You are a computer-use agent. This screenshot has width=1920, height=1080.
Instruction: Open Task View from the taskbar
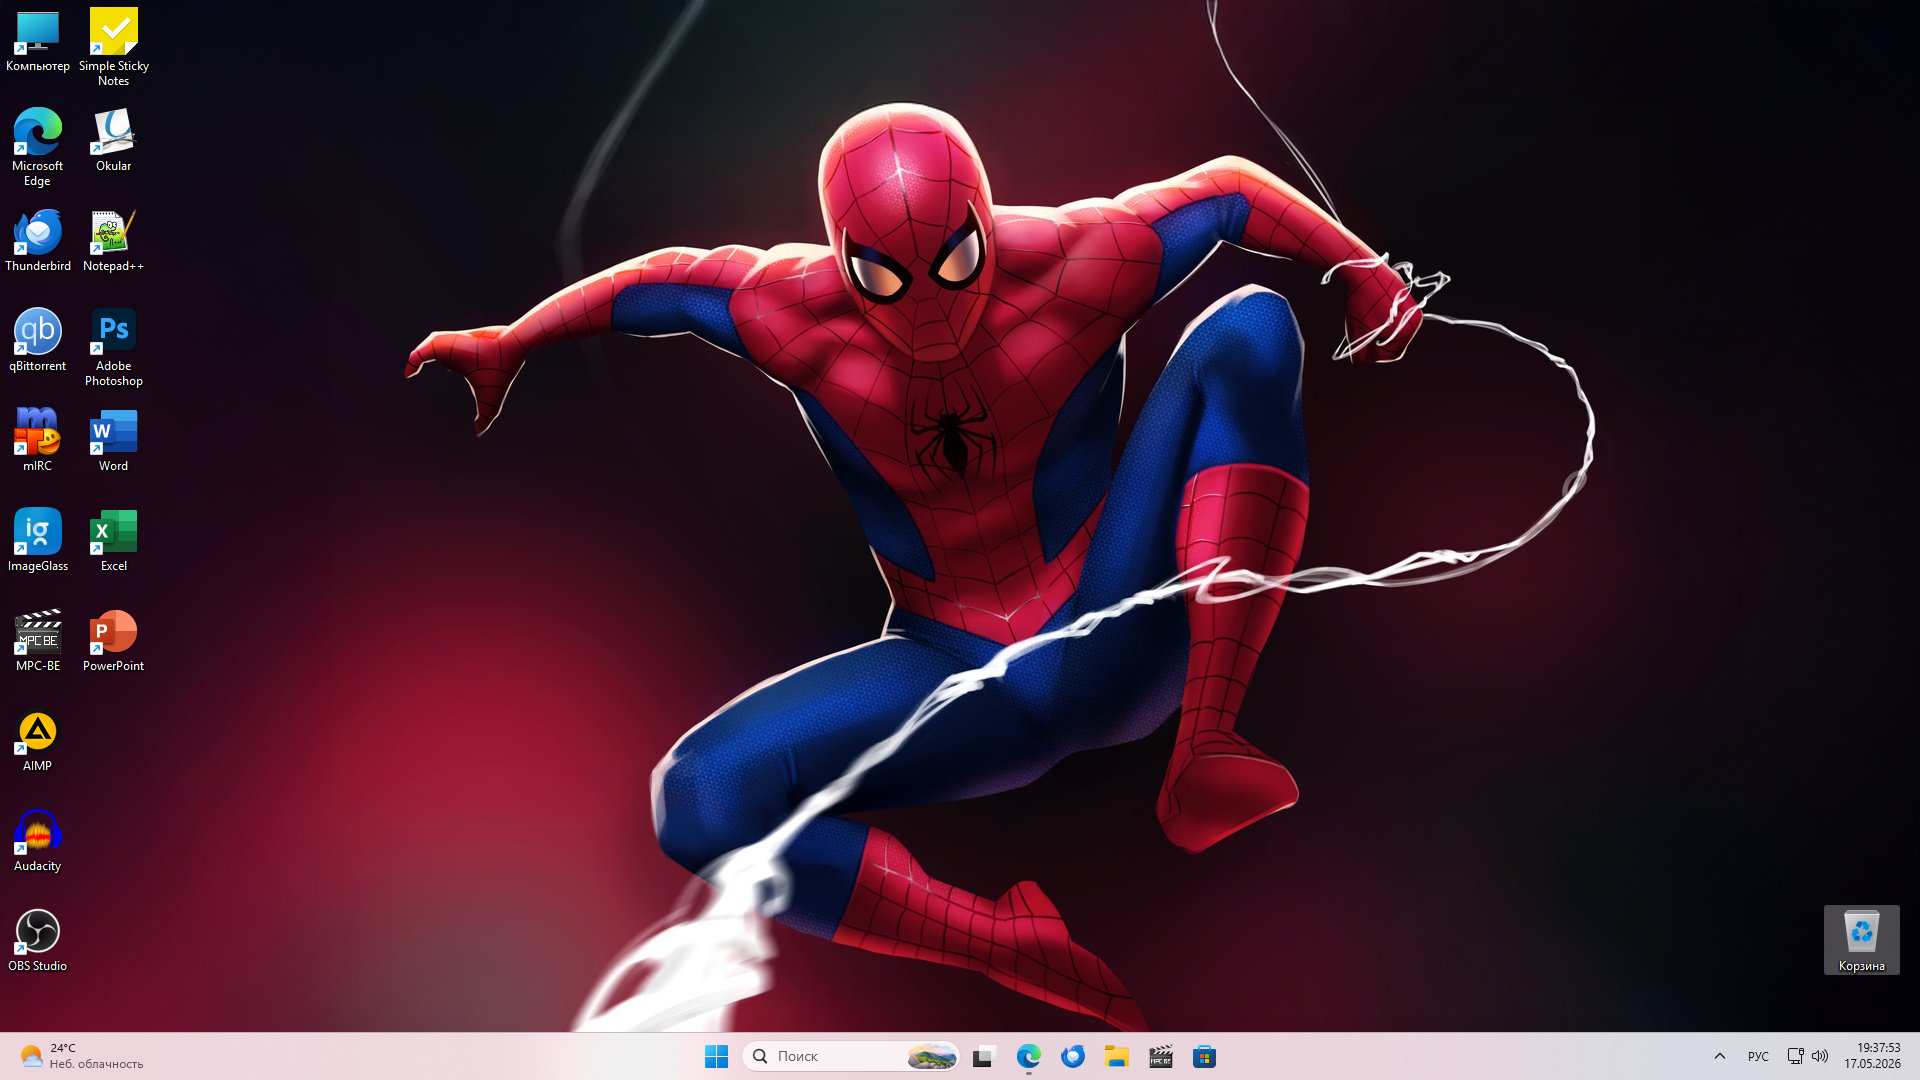click(985, 1056)
